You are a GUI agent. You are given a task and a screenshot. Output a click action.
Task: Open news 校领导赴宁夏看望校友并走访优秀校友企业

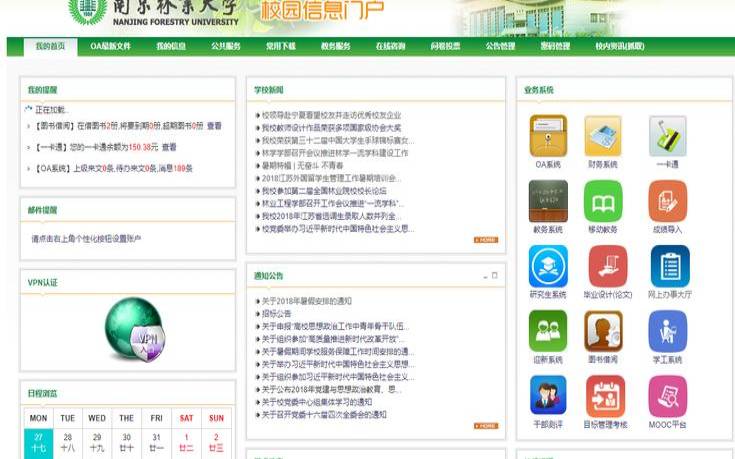click(x=331, y=115)
